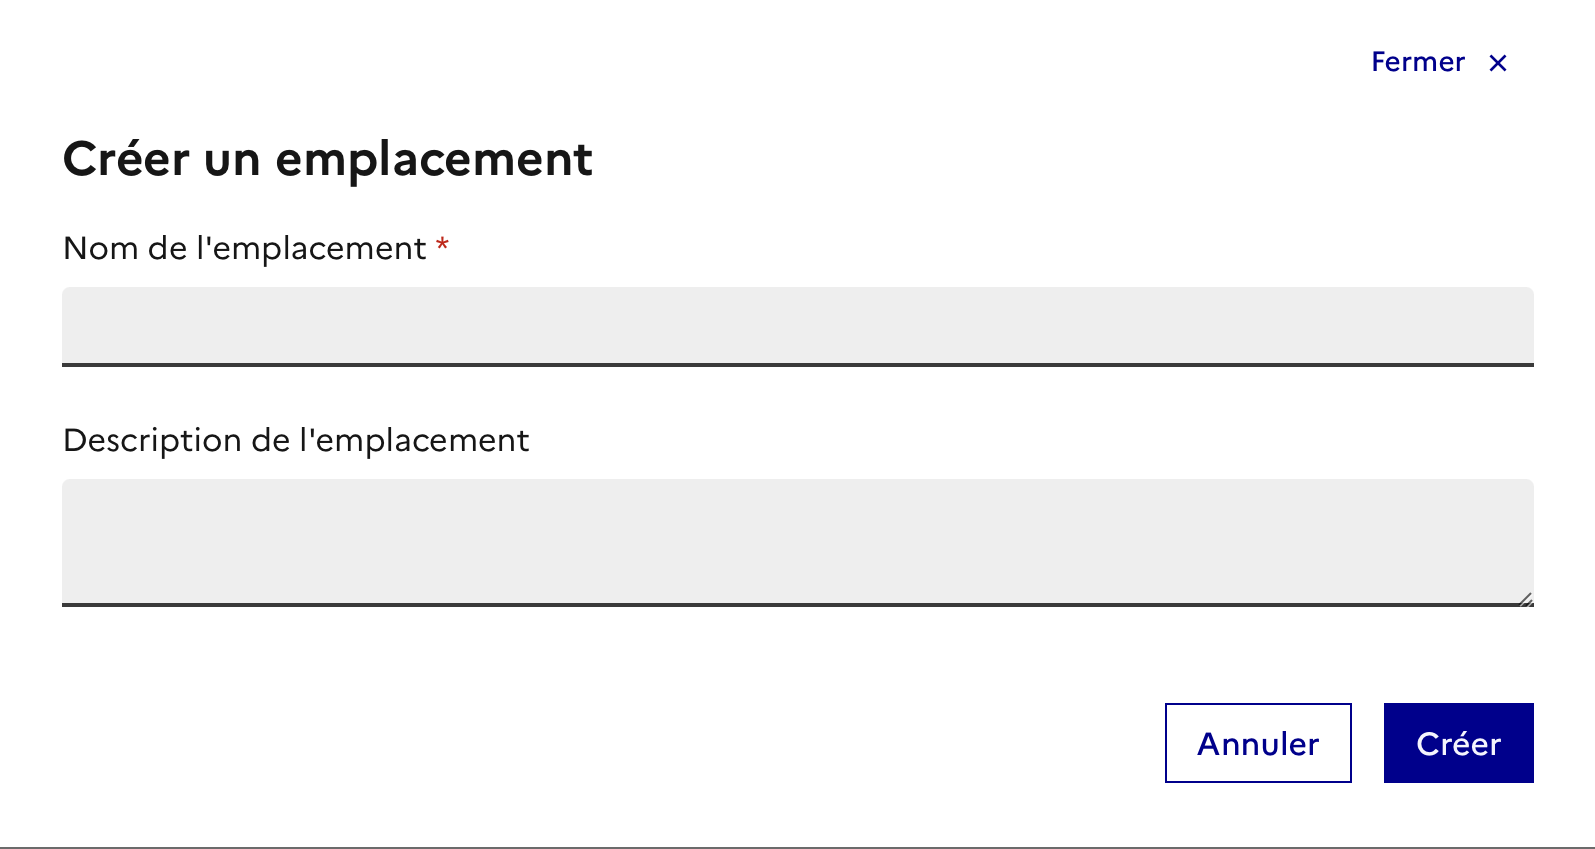Viewport: 1595px width, 849px height.
Task: Click the "Nom de l'emplacement" label
Action: pyautogui.click(x=245, y=248)
